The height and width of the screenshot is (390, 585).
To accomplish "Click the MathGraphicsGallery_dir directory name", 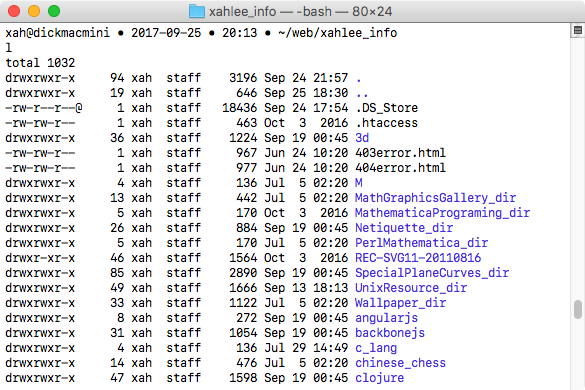I will pyautogui.click(x=435, y=198).
